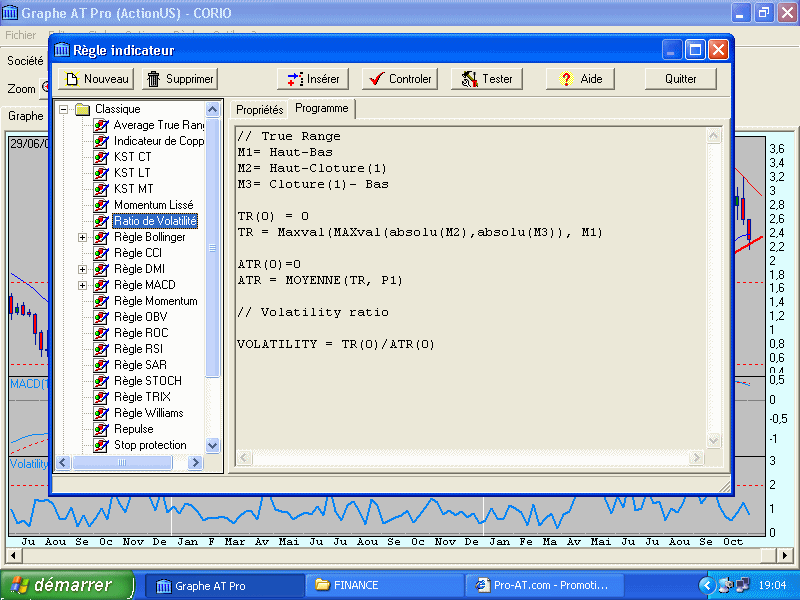Viewport: 800px width, 600px height.
Task: Click the KST MT indicator icon
Action: click(x=101, y=189)
